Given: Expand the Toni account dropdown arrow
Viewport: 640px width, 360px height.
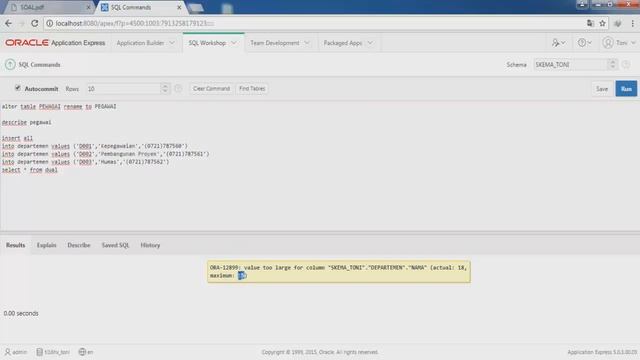Looking at the screenshot, I should [x=633, y=43].
